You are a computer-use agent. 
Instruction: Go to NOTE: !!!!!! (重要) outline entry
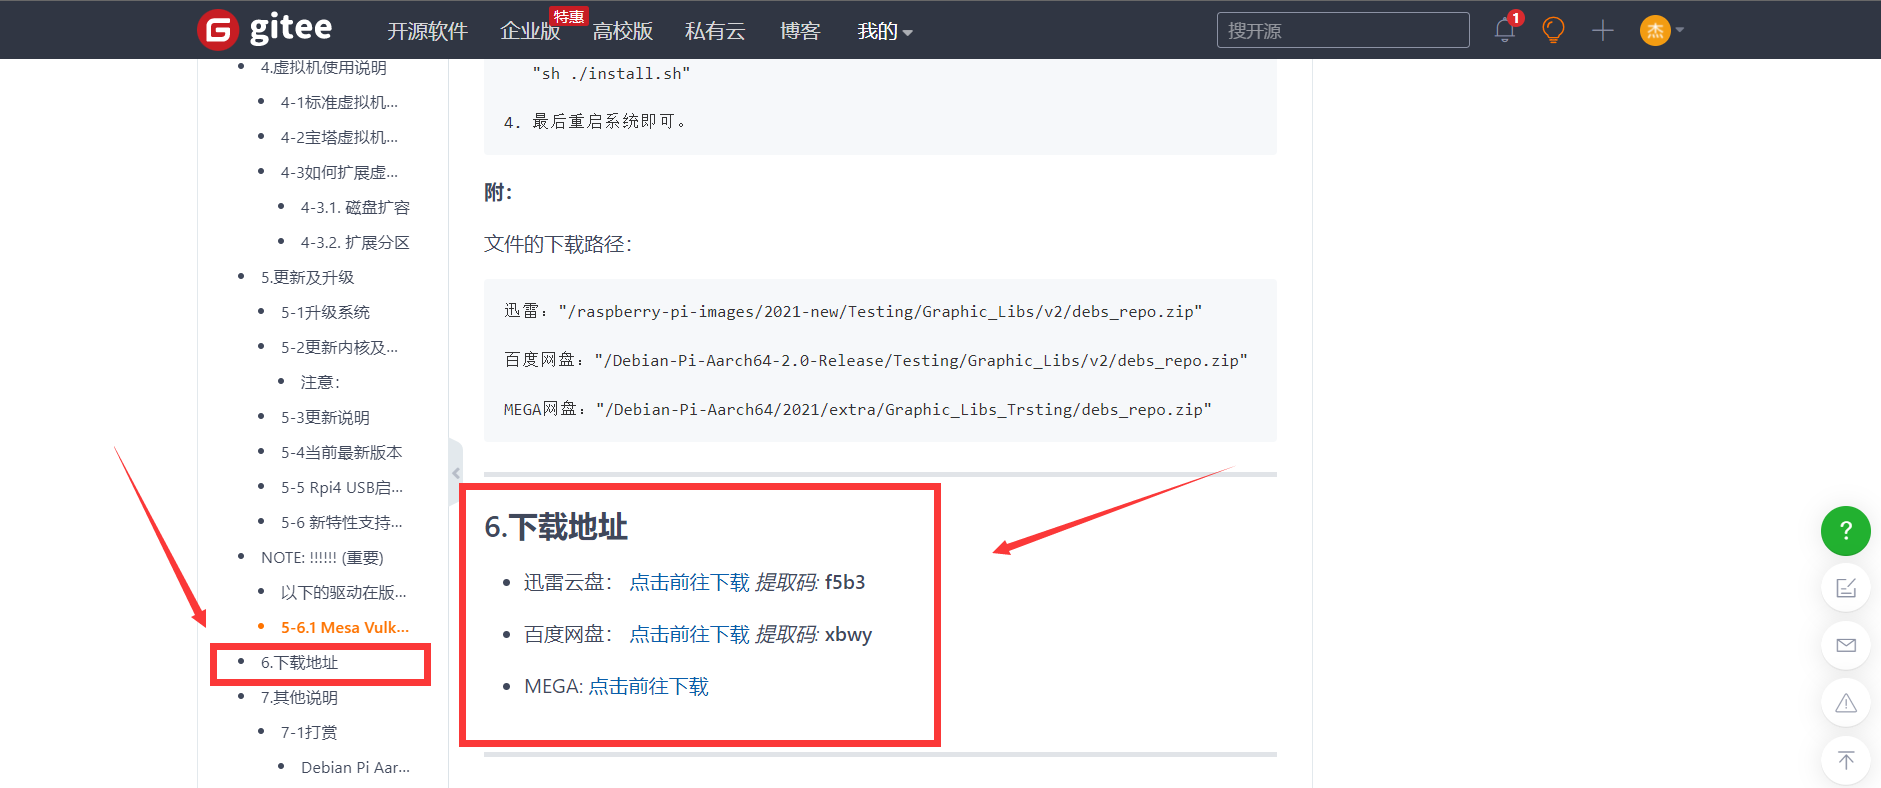[322, 557]
